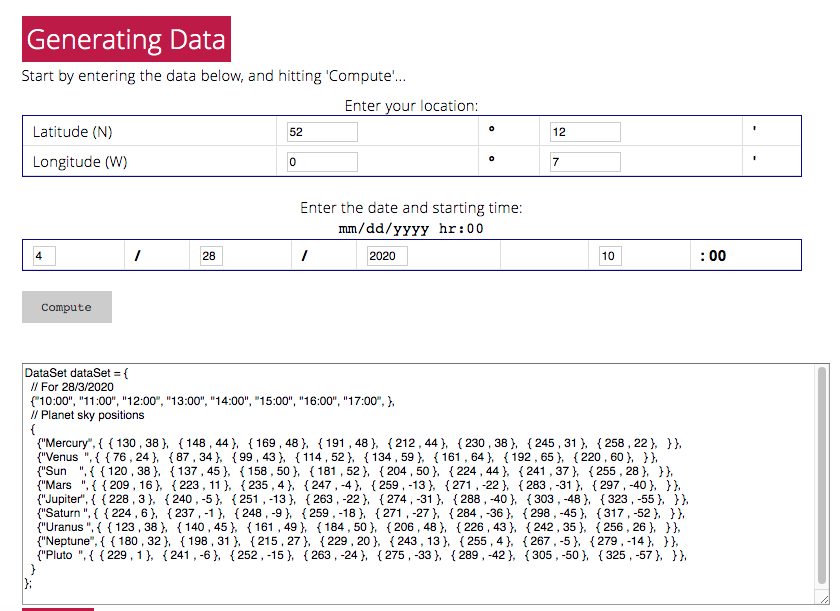Focus the longitude degrees input field

[322, 162]
